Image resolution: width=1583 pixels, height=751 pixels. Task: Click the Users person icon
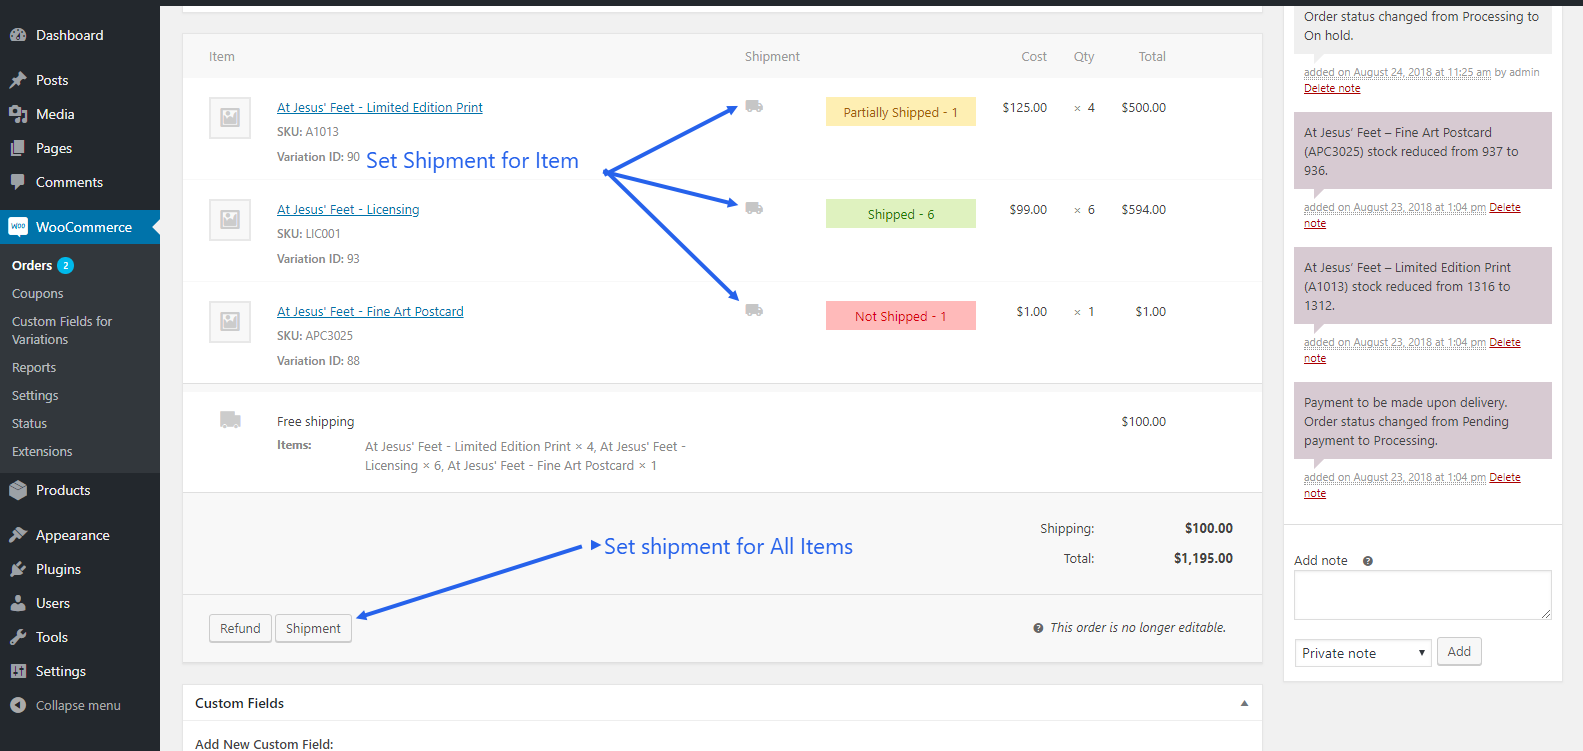[x=18, y=603]
